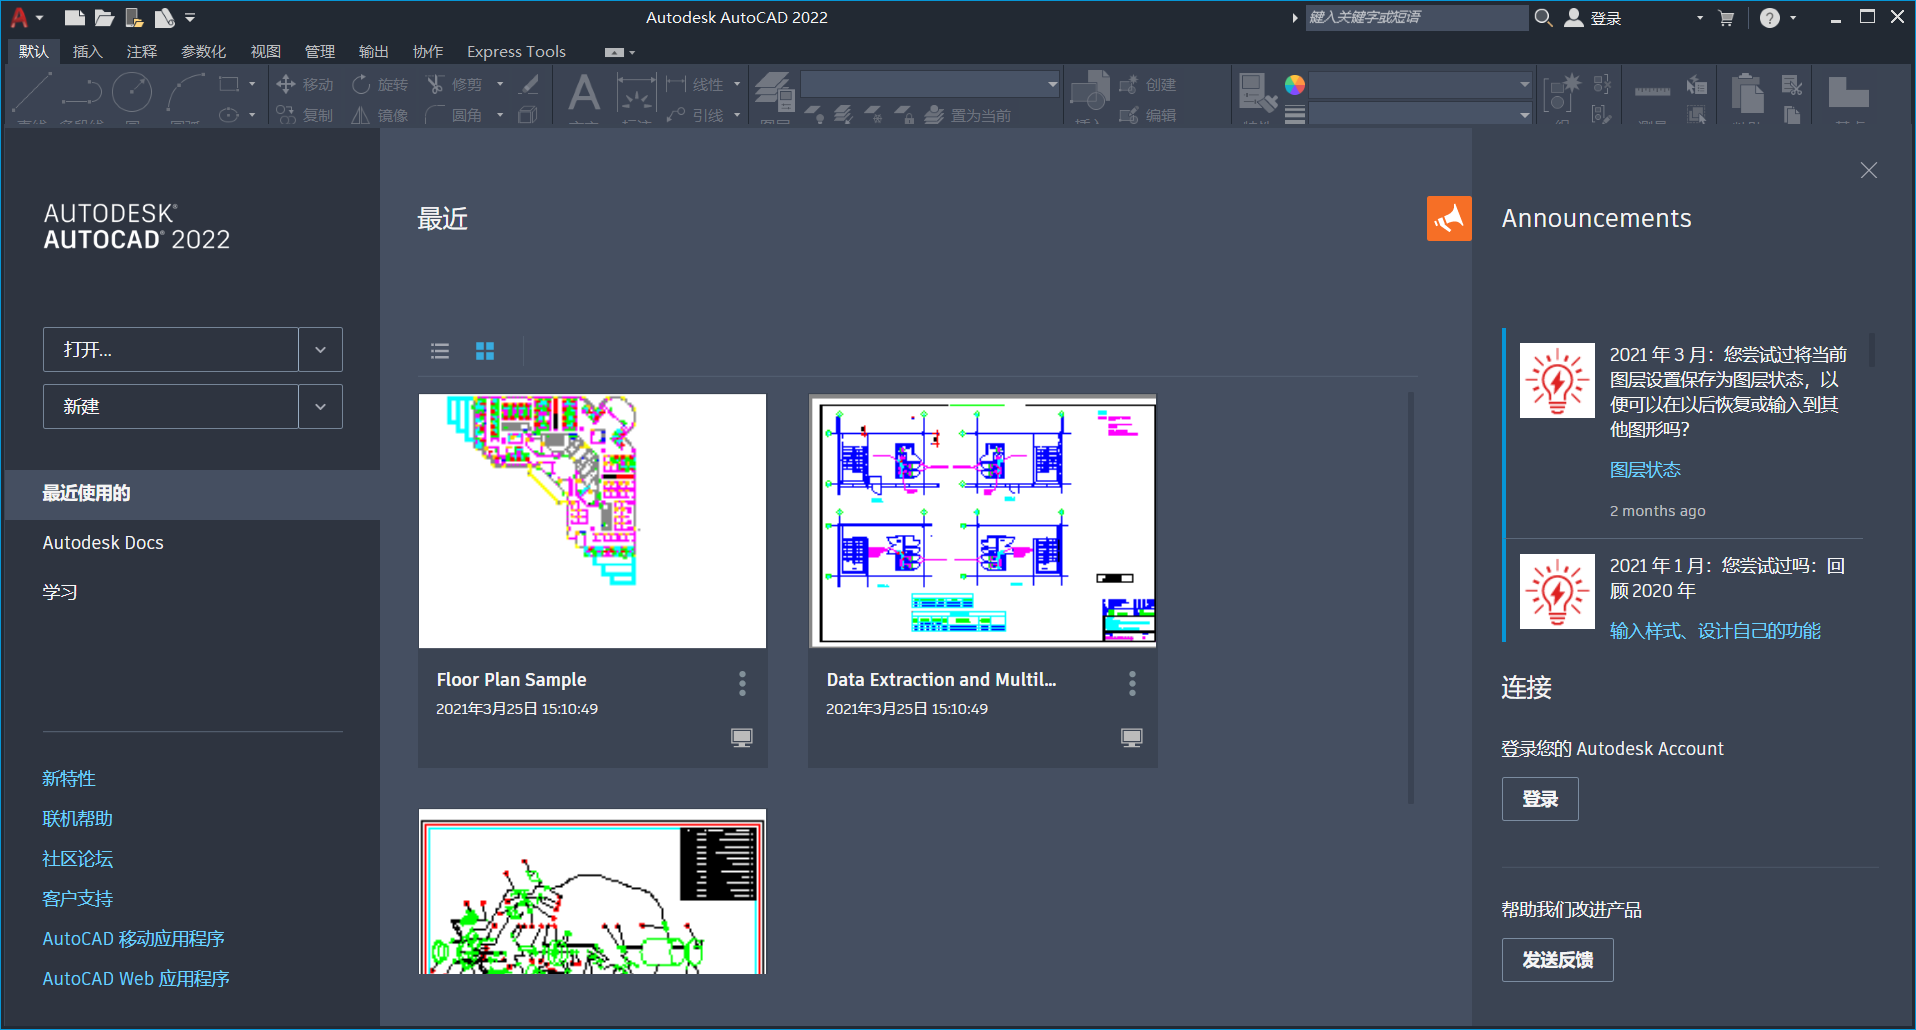Click the Help question mark icon

tap(1769, 18)
